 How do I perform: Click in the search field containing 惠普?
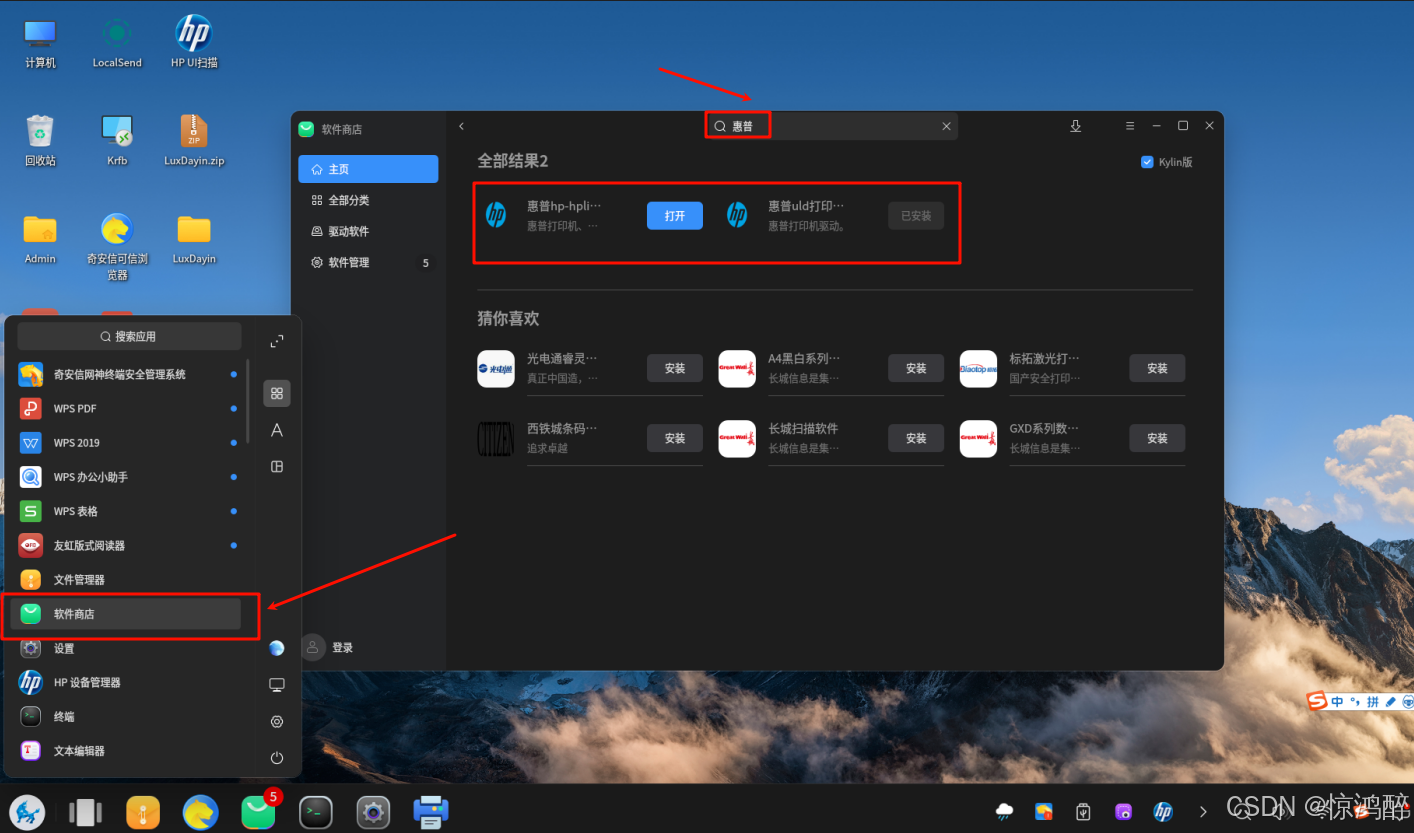(831, 126)
